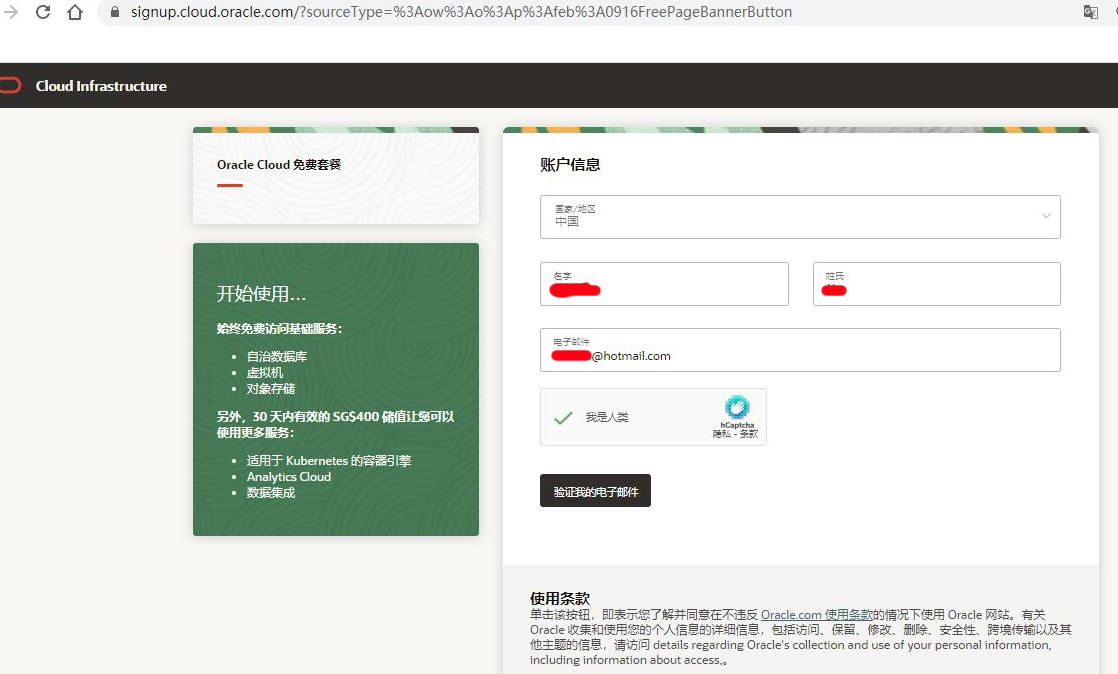Click the 开始使用… heading
This screenshot has height=674, width=1118.
[x=261, y=293]
